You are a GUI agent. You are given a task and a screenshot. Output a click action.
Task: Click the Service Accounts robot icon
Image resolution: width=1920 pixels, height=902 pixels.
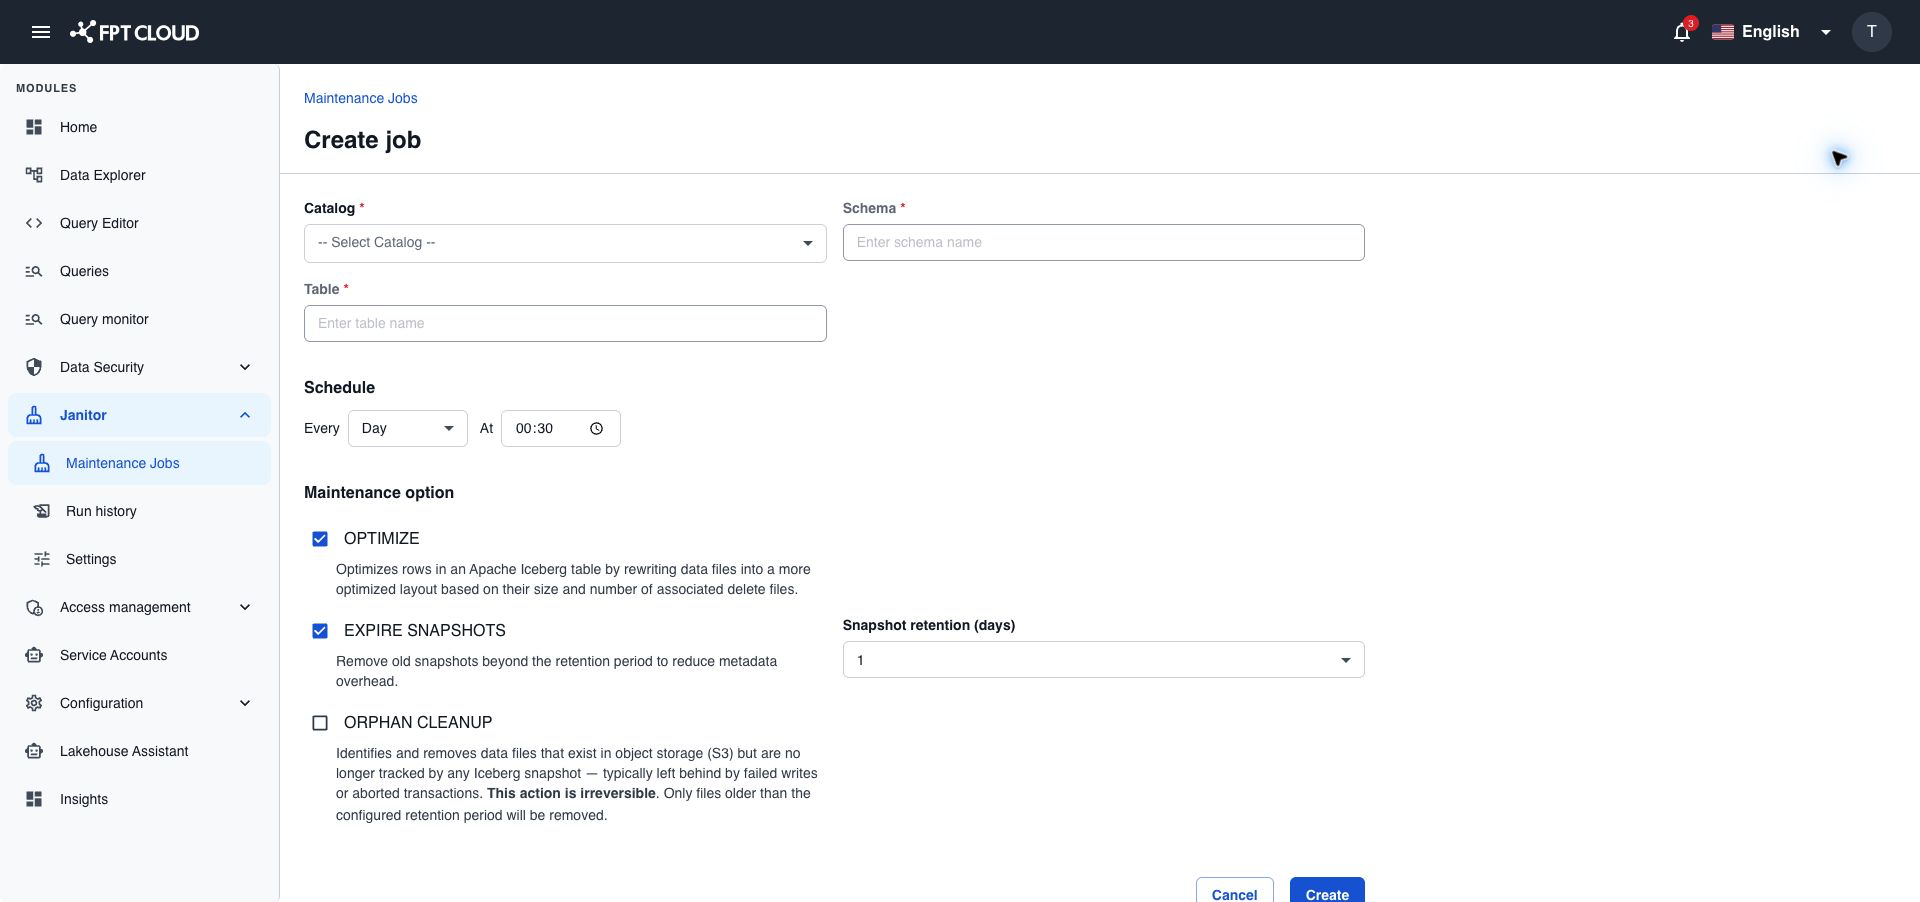pos(34,655)
